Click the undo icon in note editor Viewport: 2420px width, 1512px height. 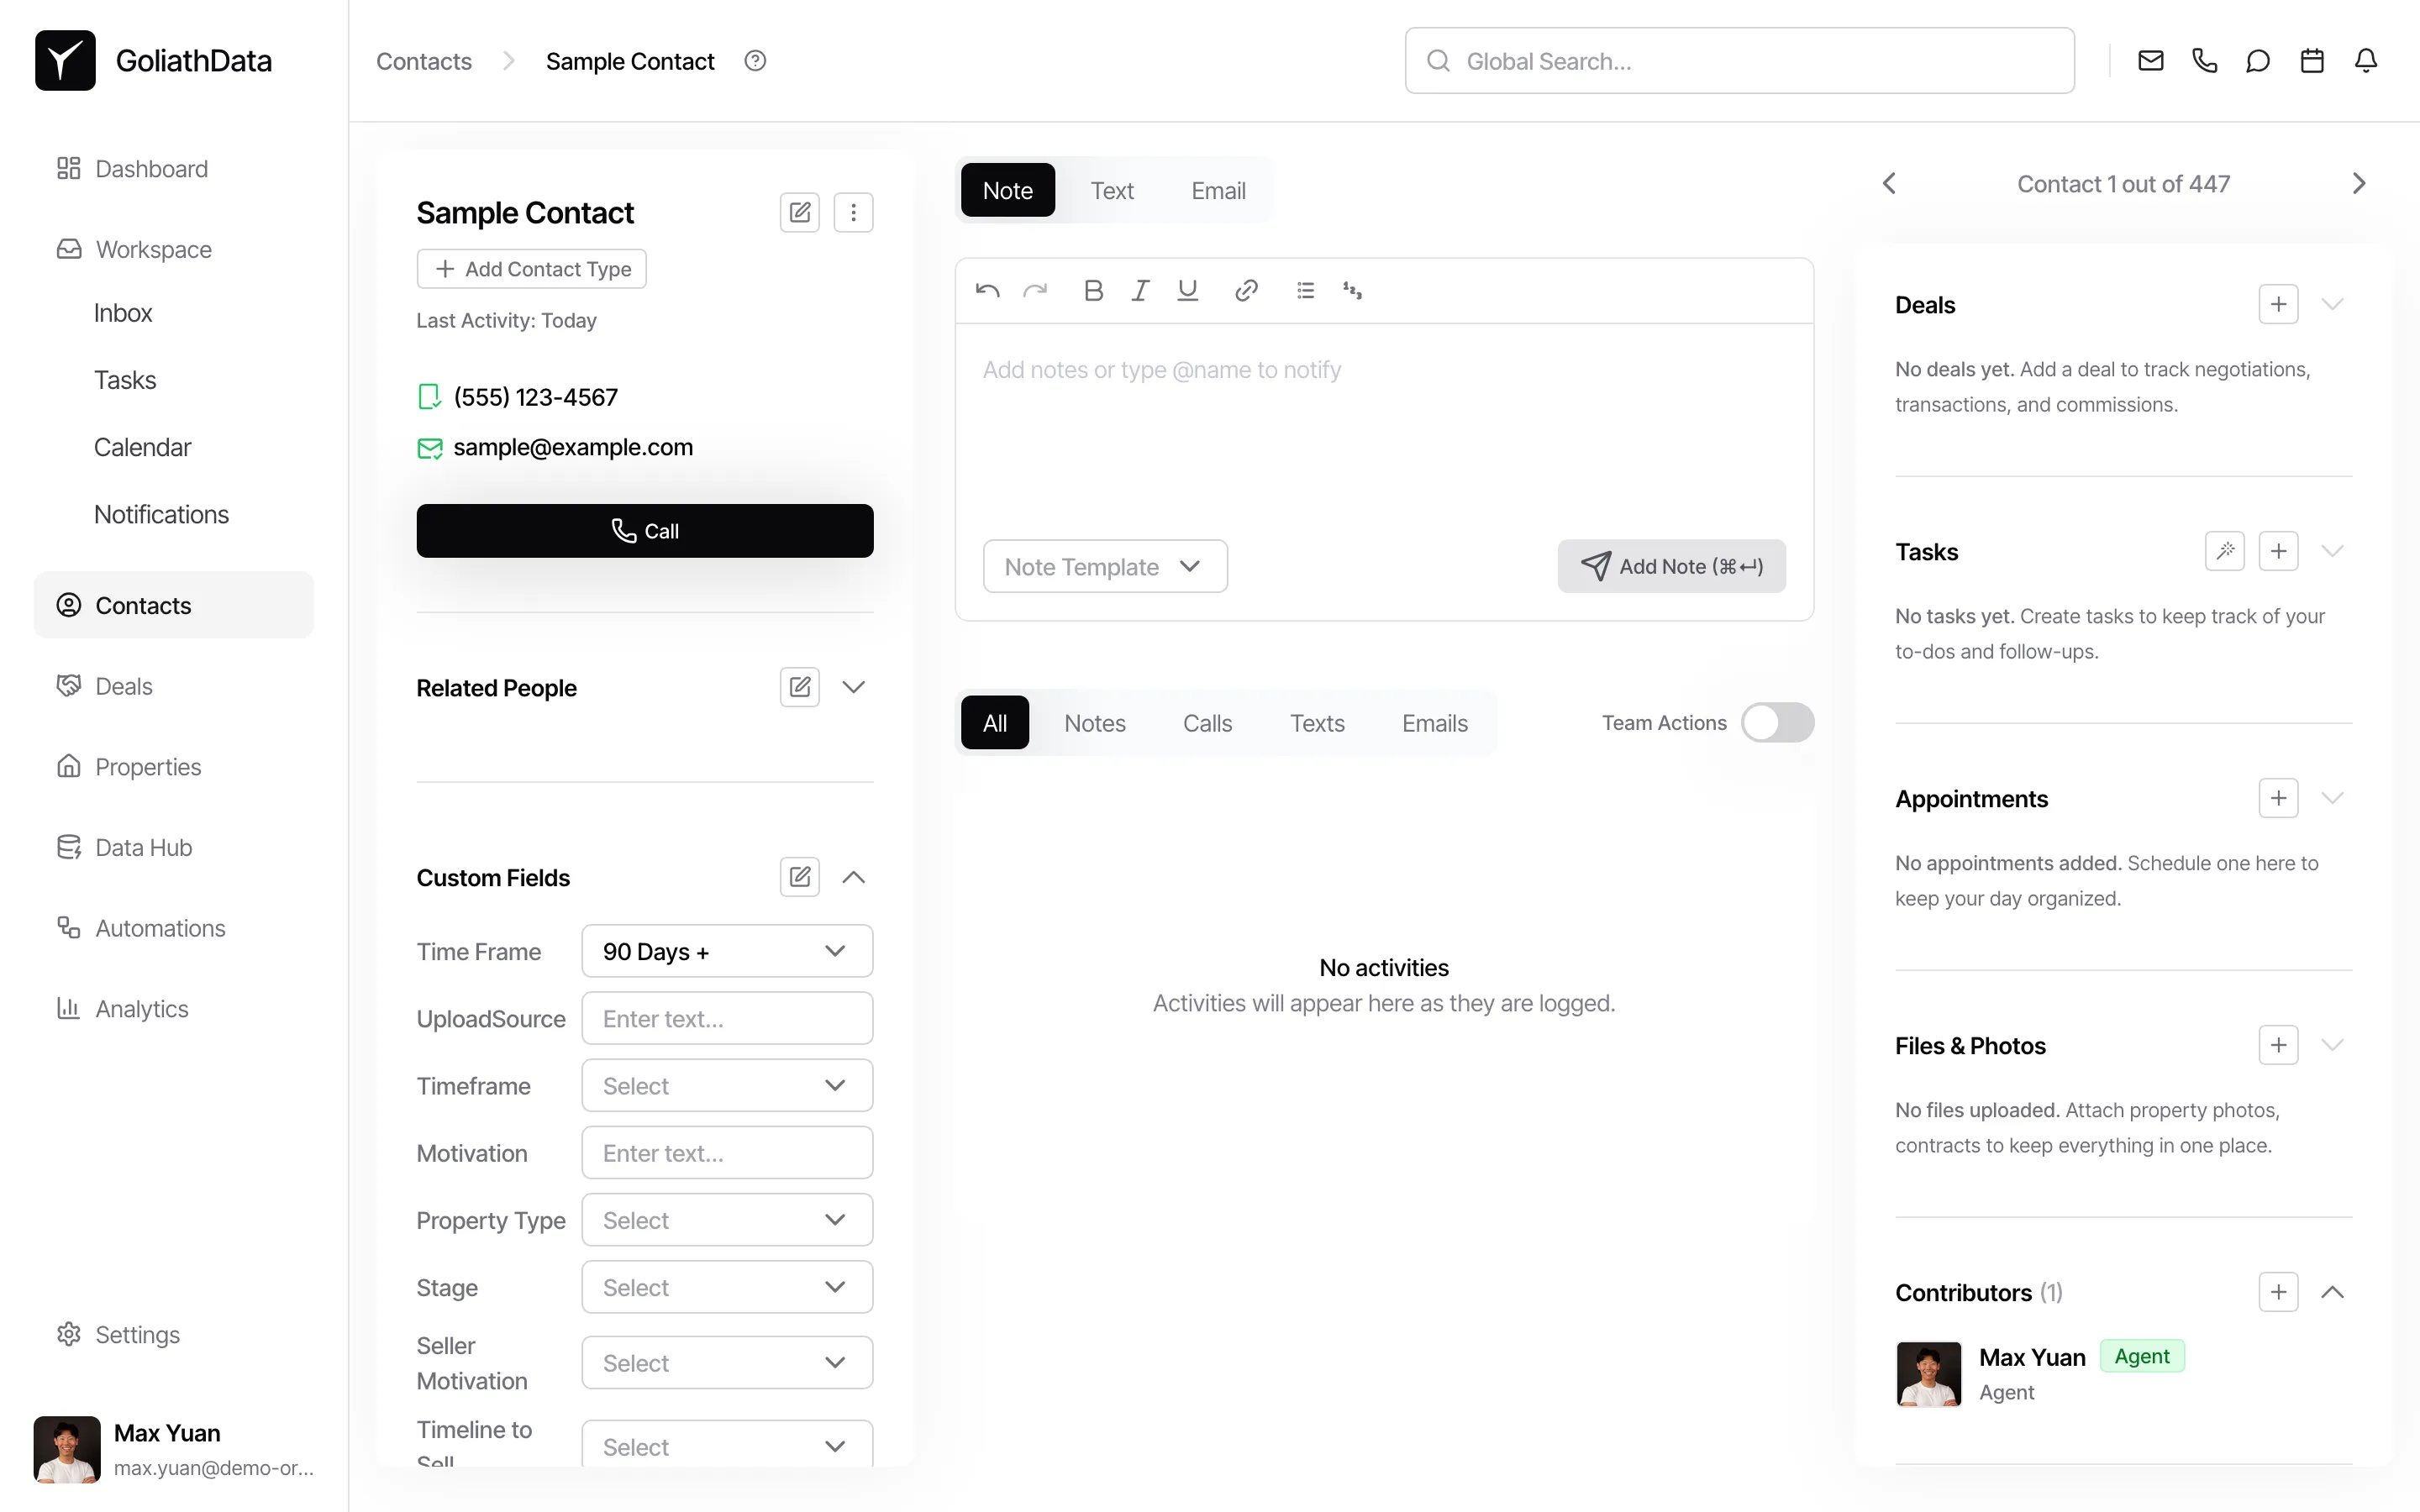pyautogui.click(x=987, y=290)
